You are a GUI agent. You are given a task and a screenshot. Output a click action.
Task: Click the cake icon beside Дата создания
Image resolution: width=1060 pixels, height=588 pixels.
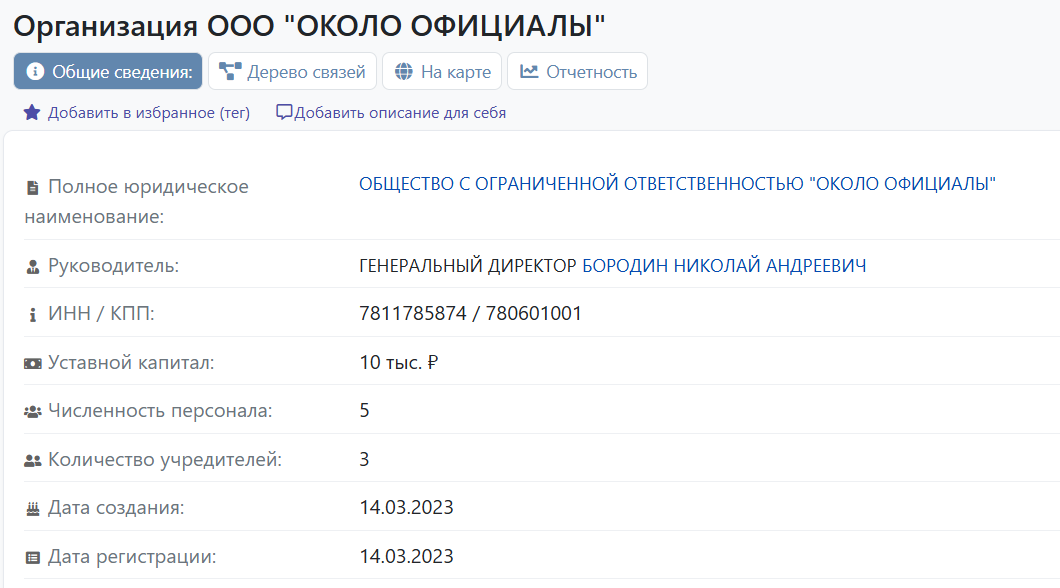[32, 509]
